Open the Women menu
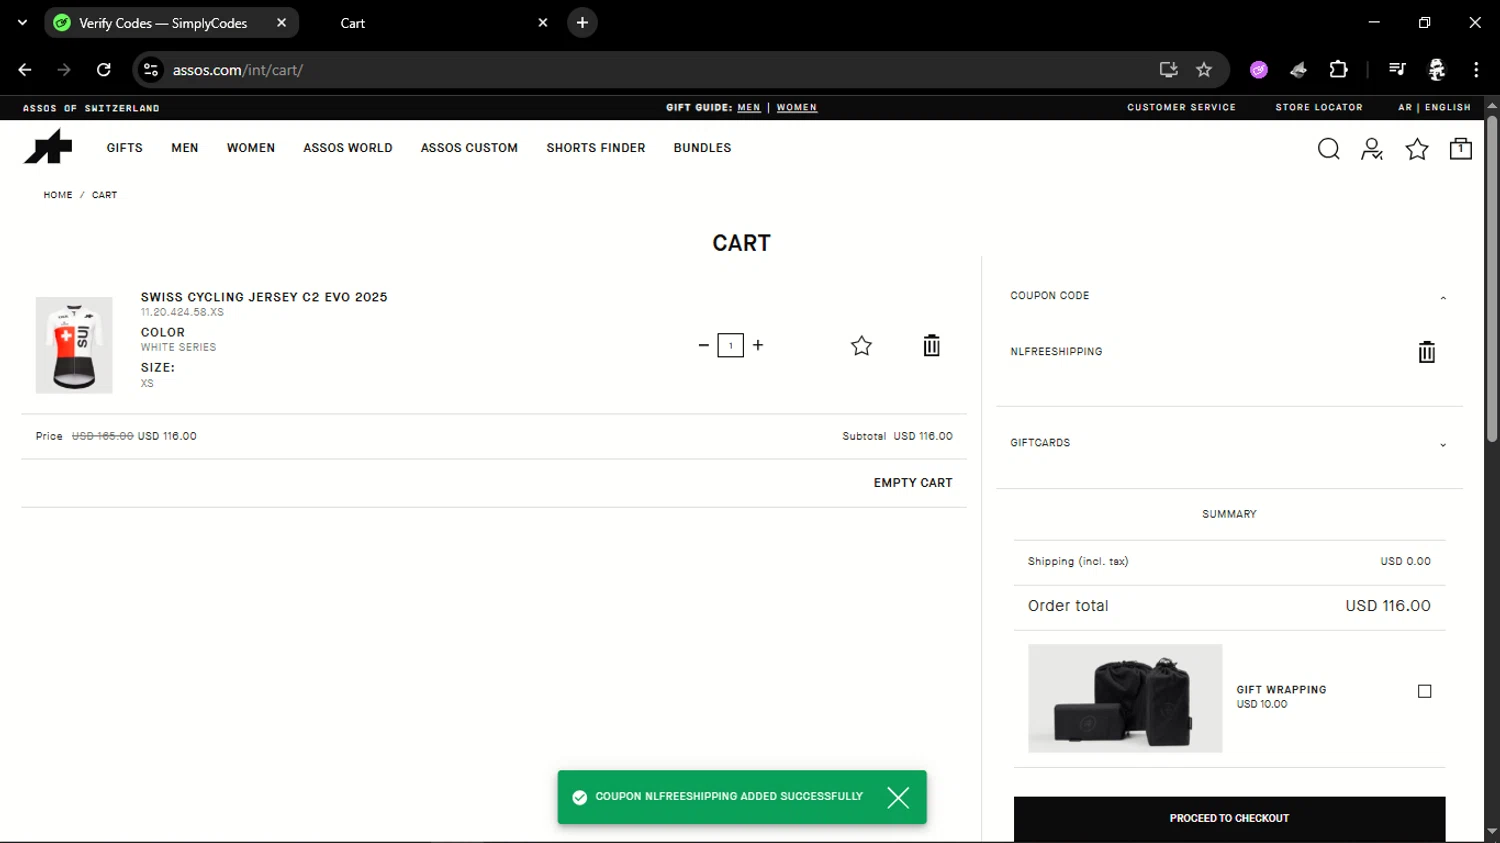 [x=251, y=148]
